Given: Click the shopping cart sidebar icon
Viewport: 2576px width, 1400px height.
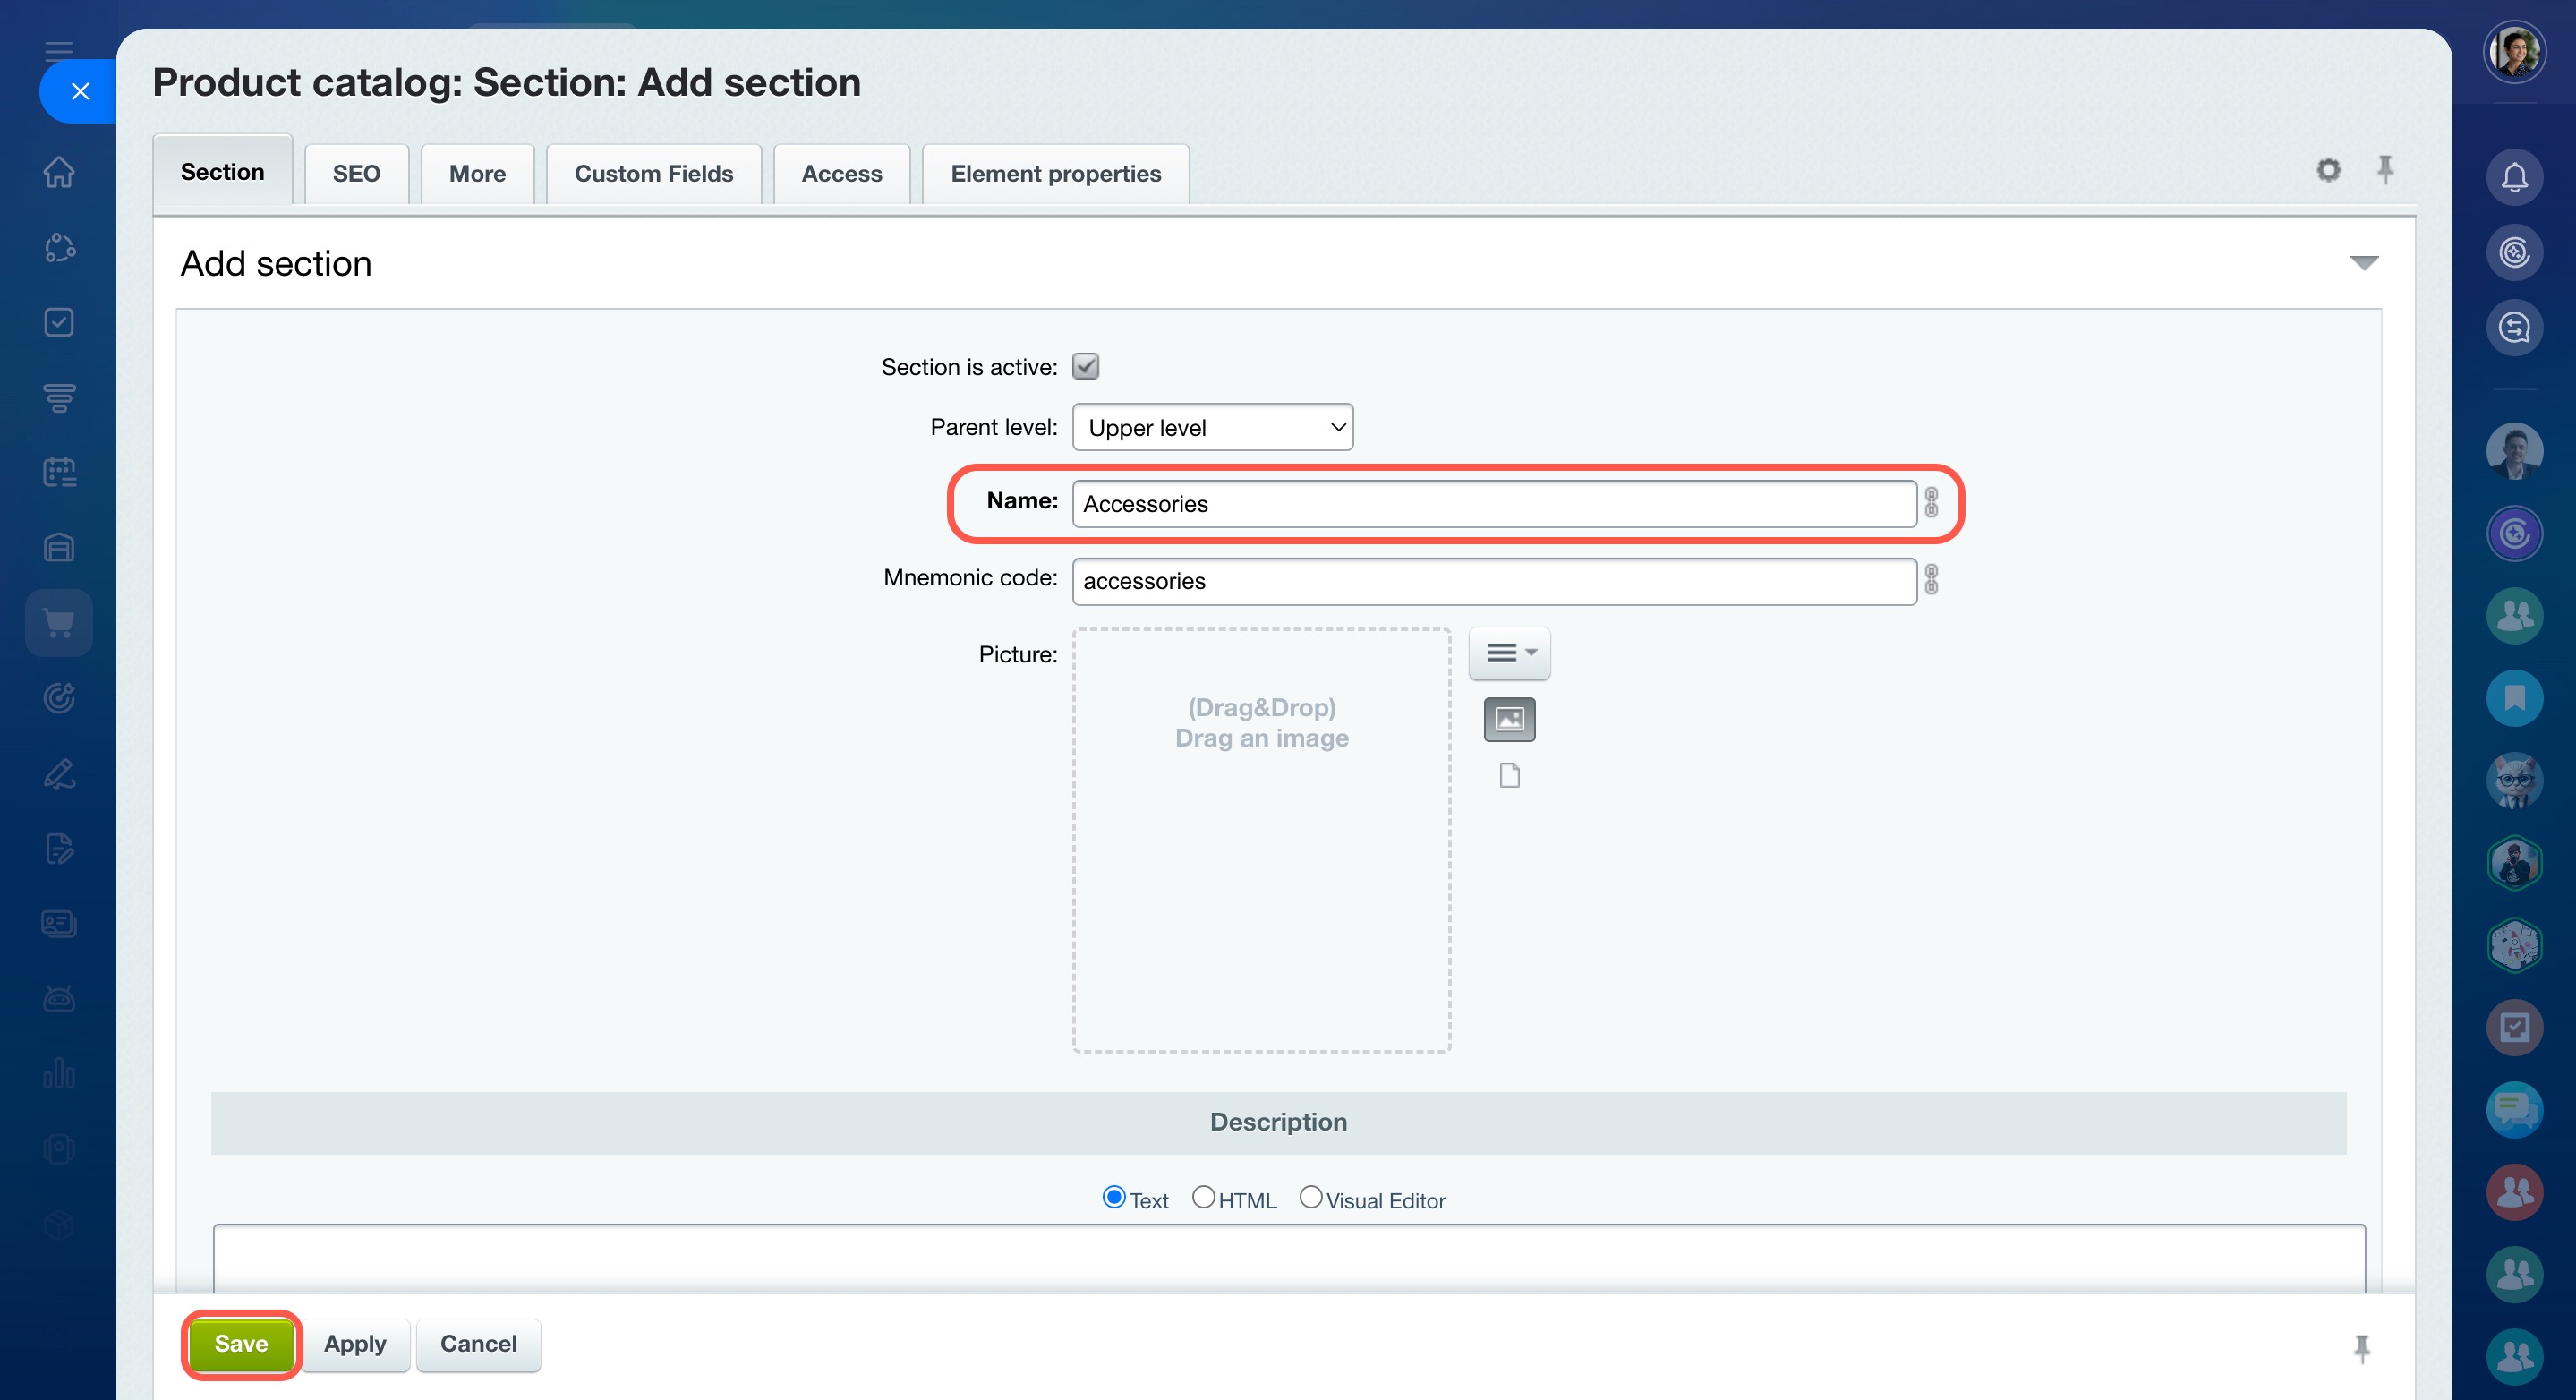Looking at the screenshot, I should [x=59, y=623].
